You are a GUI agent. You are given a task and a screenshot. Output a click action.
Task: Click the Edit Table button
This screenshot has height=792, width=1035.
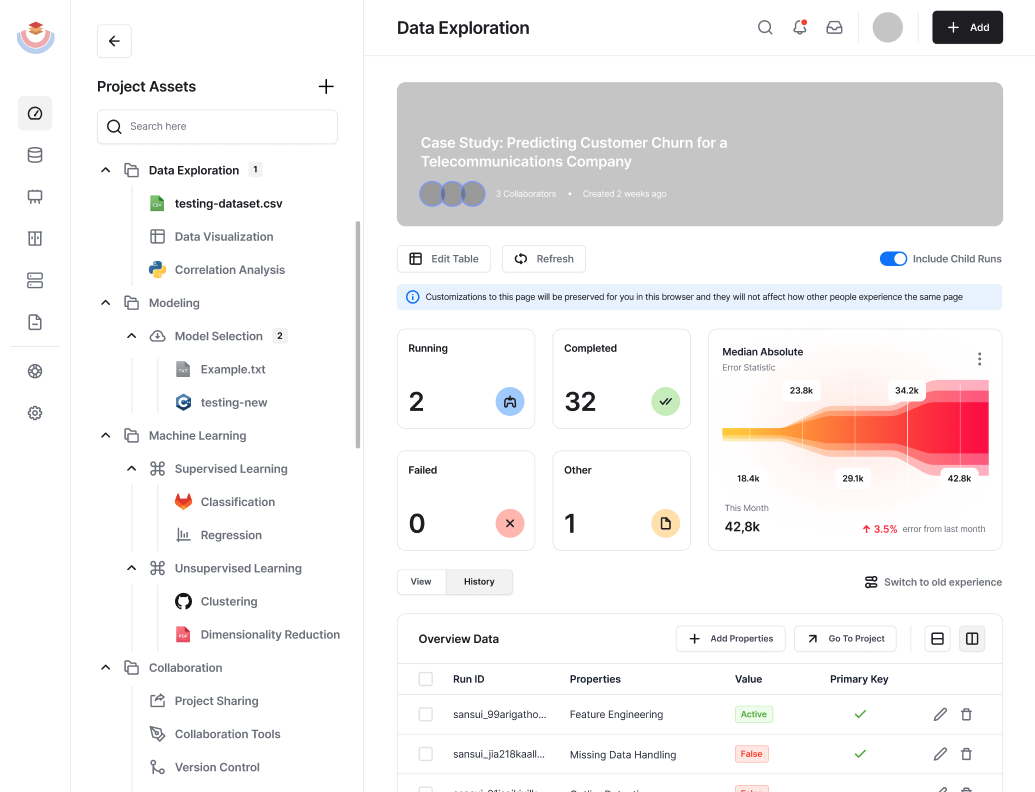point(444,259)
